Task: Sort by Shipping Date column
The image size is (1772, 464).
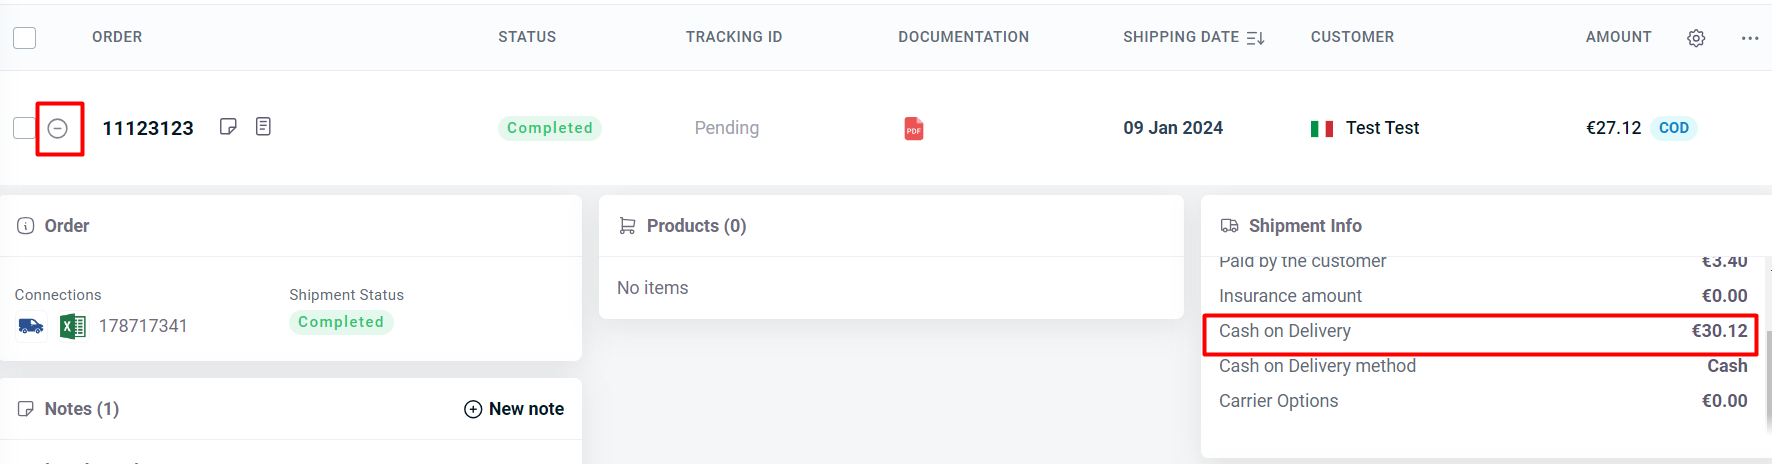Action: tap(1255, 38)
